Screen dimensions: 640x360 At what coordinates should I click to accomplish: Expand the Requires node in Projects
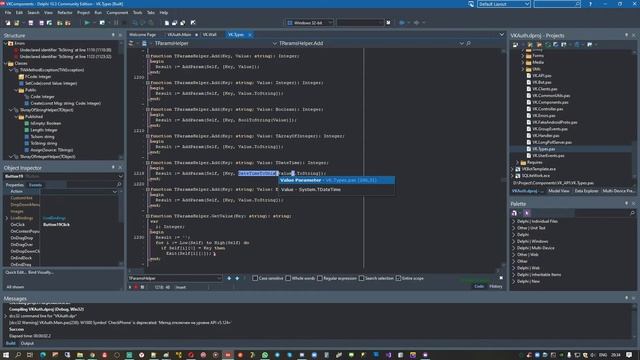518,162
